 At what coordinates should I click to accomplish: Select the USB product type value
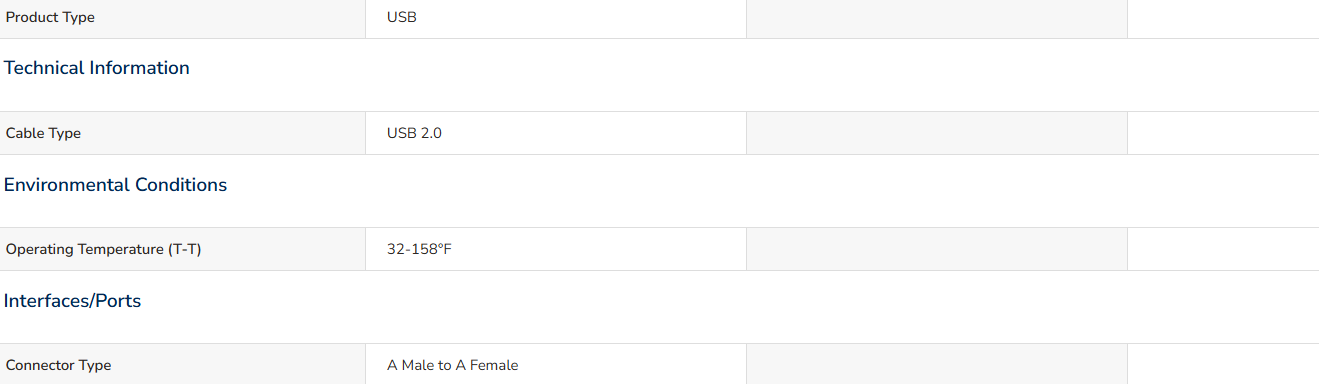402,17
